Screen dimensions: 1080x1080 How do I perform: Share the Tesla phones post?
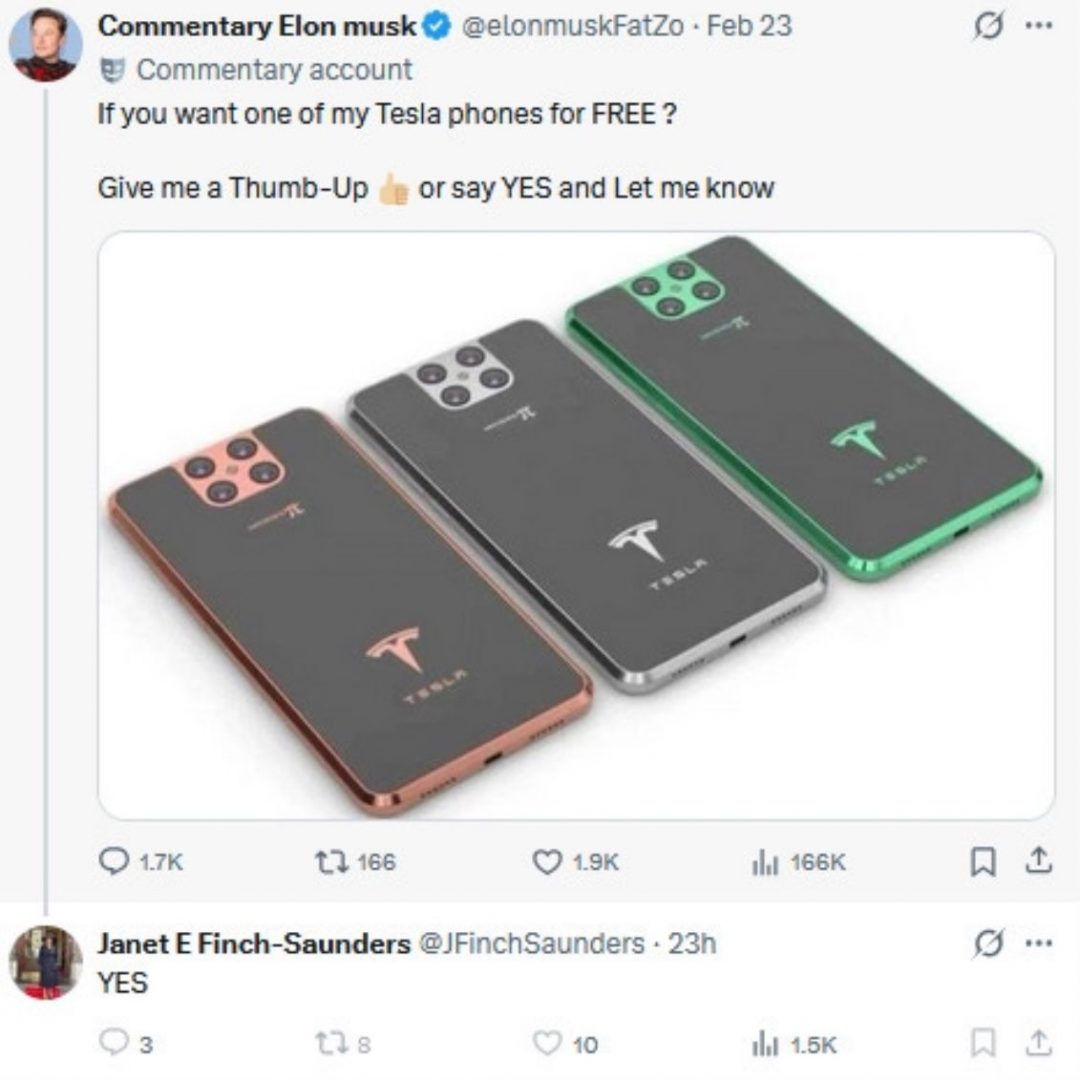[x=1040, y=860]
